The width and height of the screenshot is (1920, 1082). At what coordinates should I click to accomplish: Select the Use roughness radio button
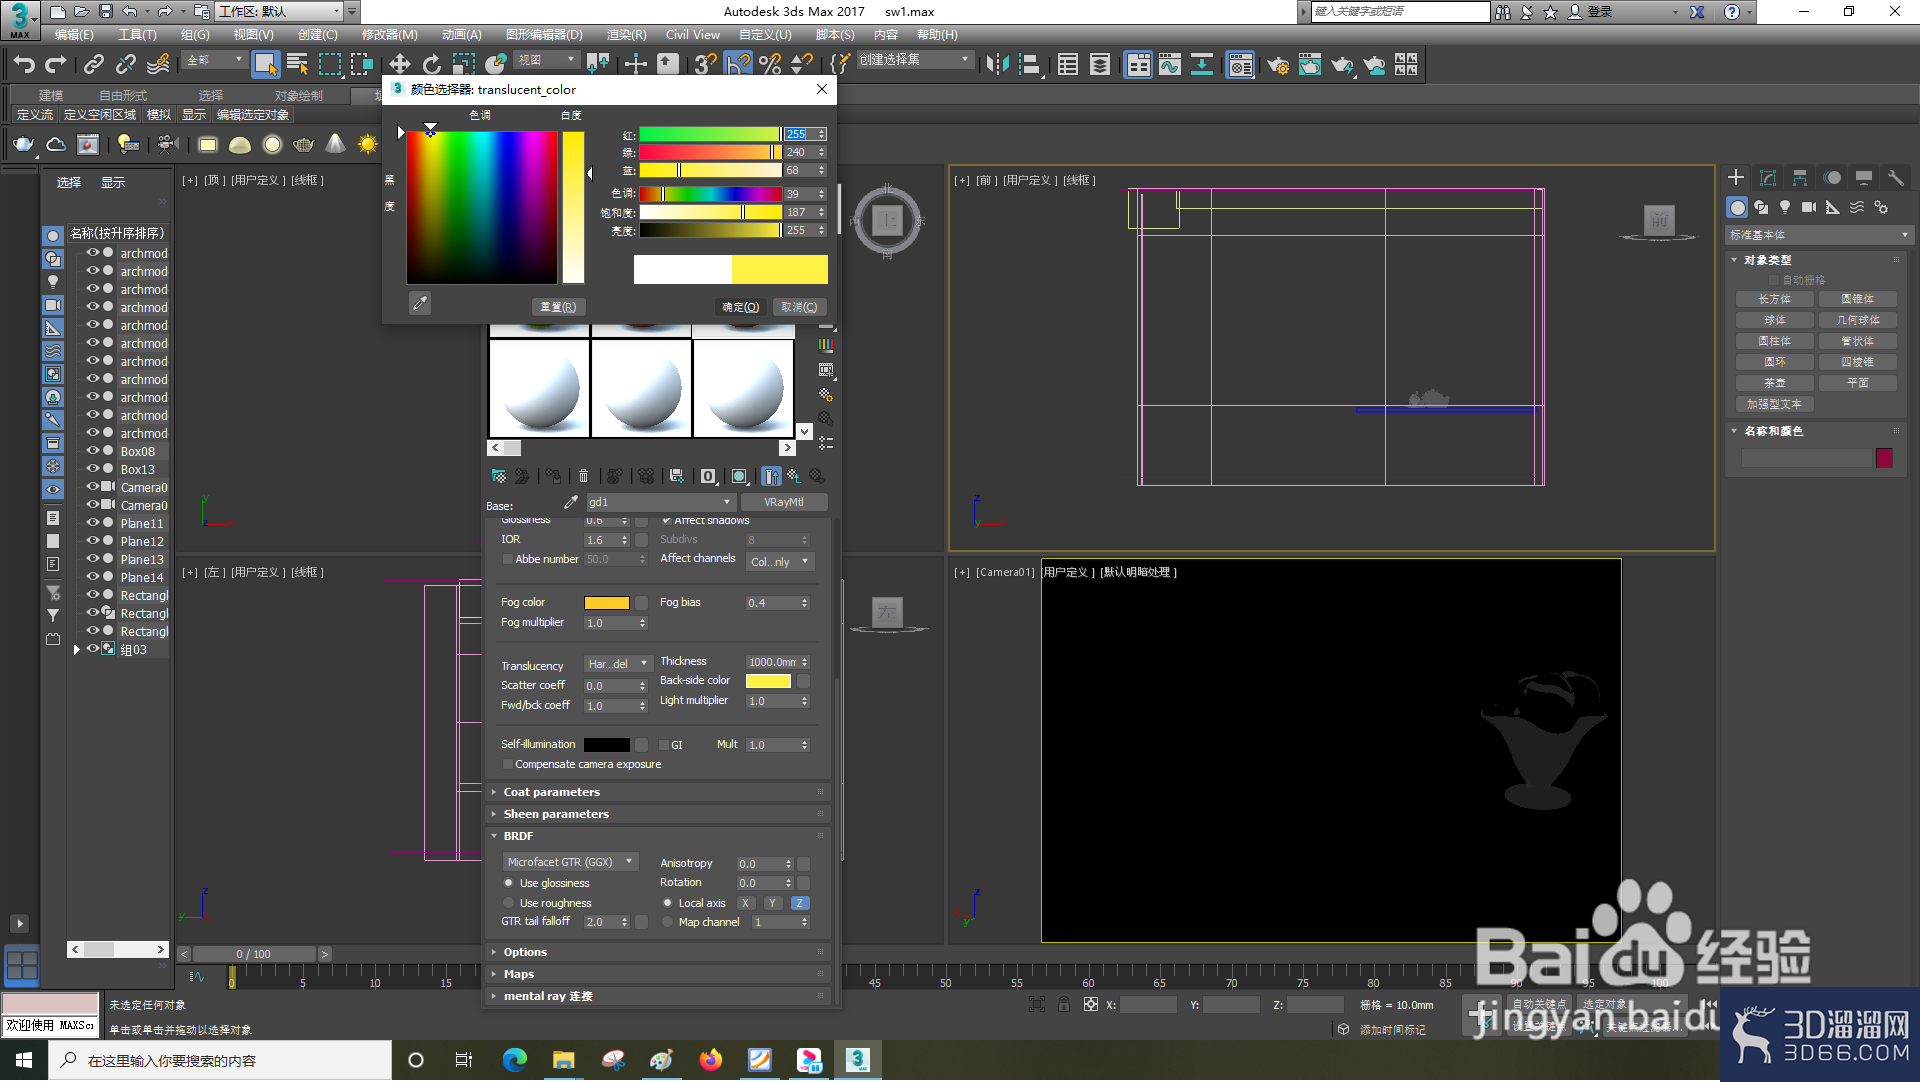point(509,903)
